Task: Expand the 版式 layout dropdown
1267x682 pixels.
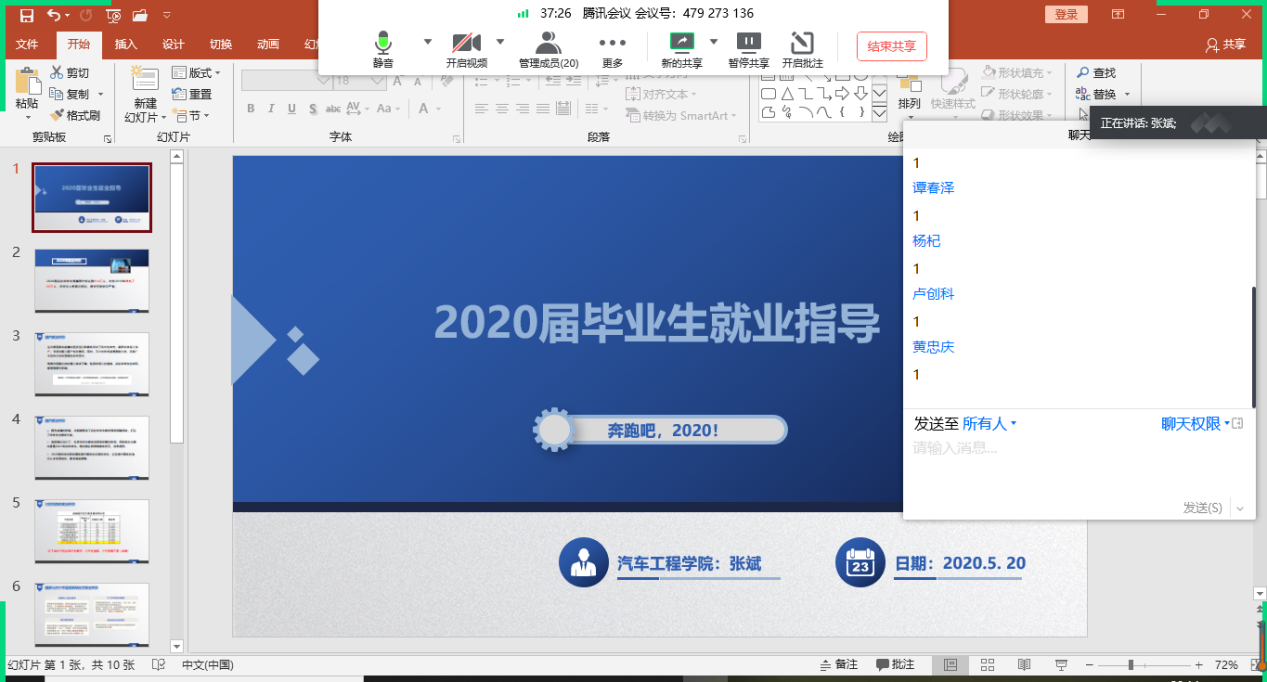Action: [196, 73]
